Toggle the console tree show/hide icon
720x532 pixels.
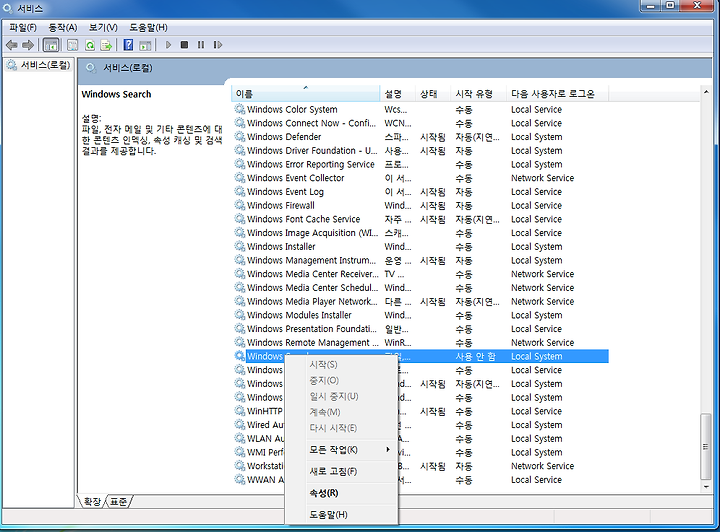pos(51,45)
